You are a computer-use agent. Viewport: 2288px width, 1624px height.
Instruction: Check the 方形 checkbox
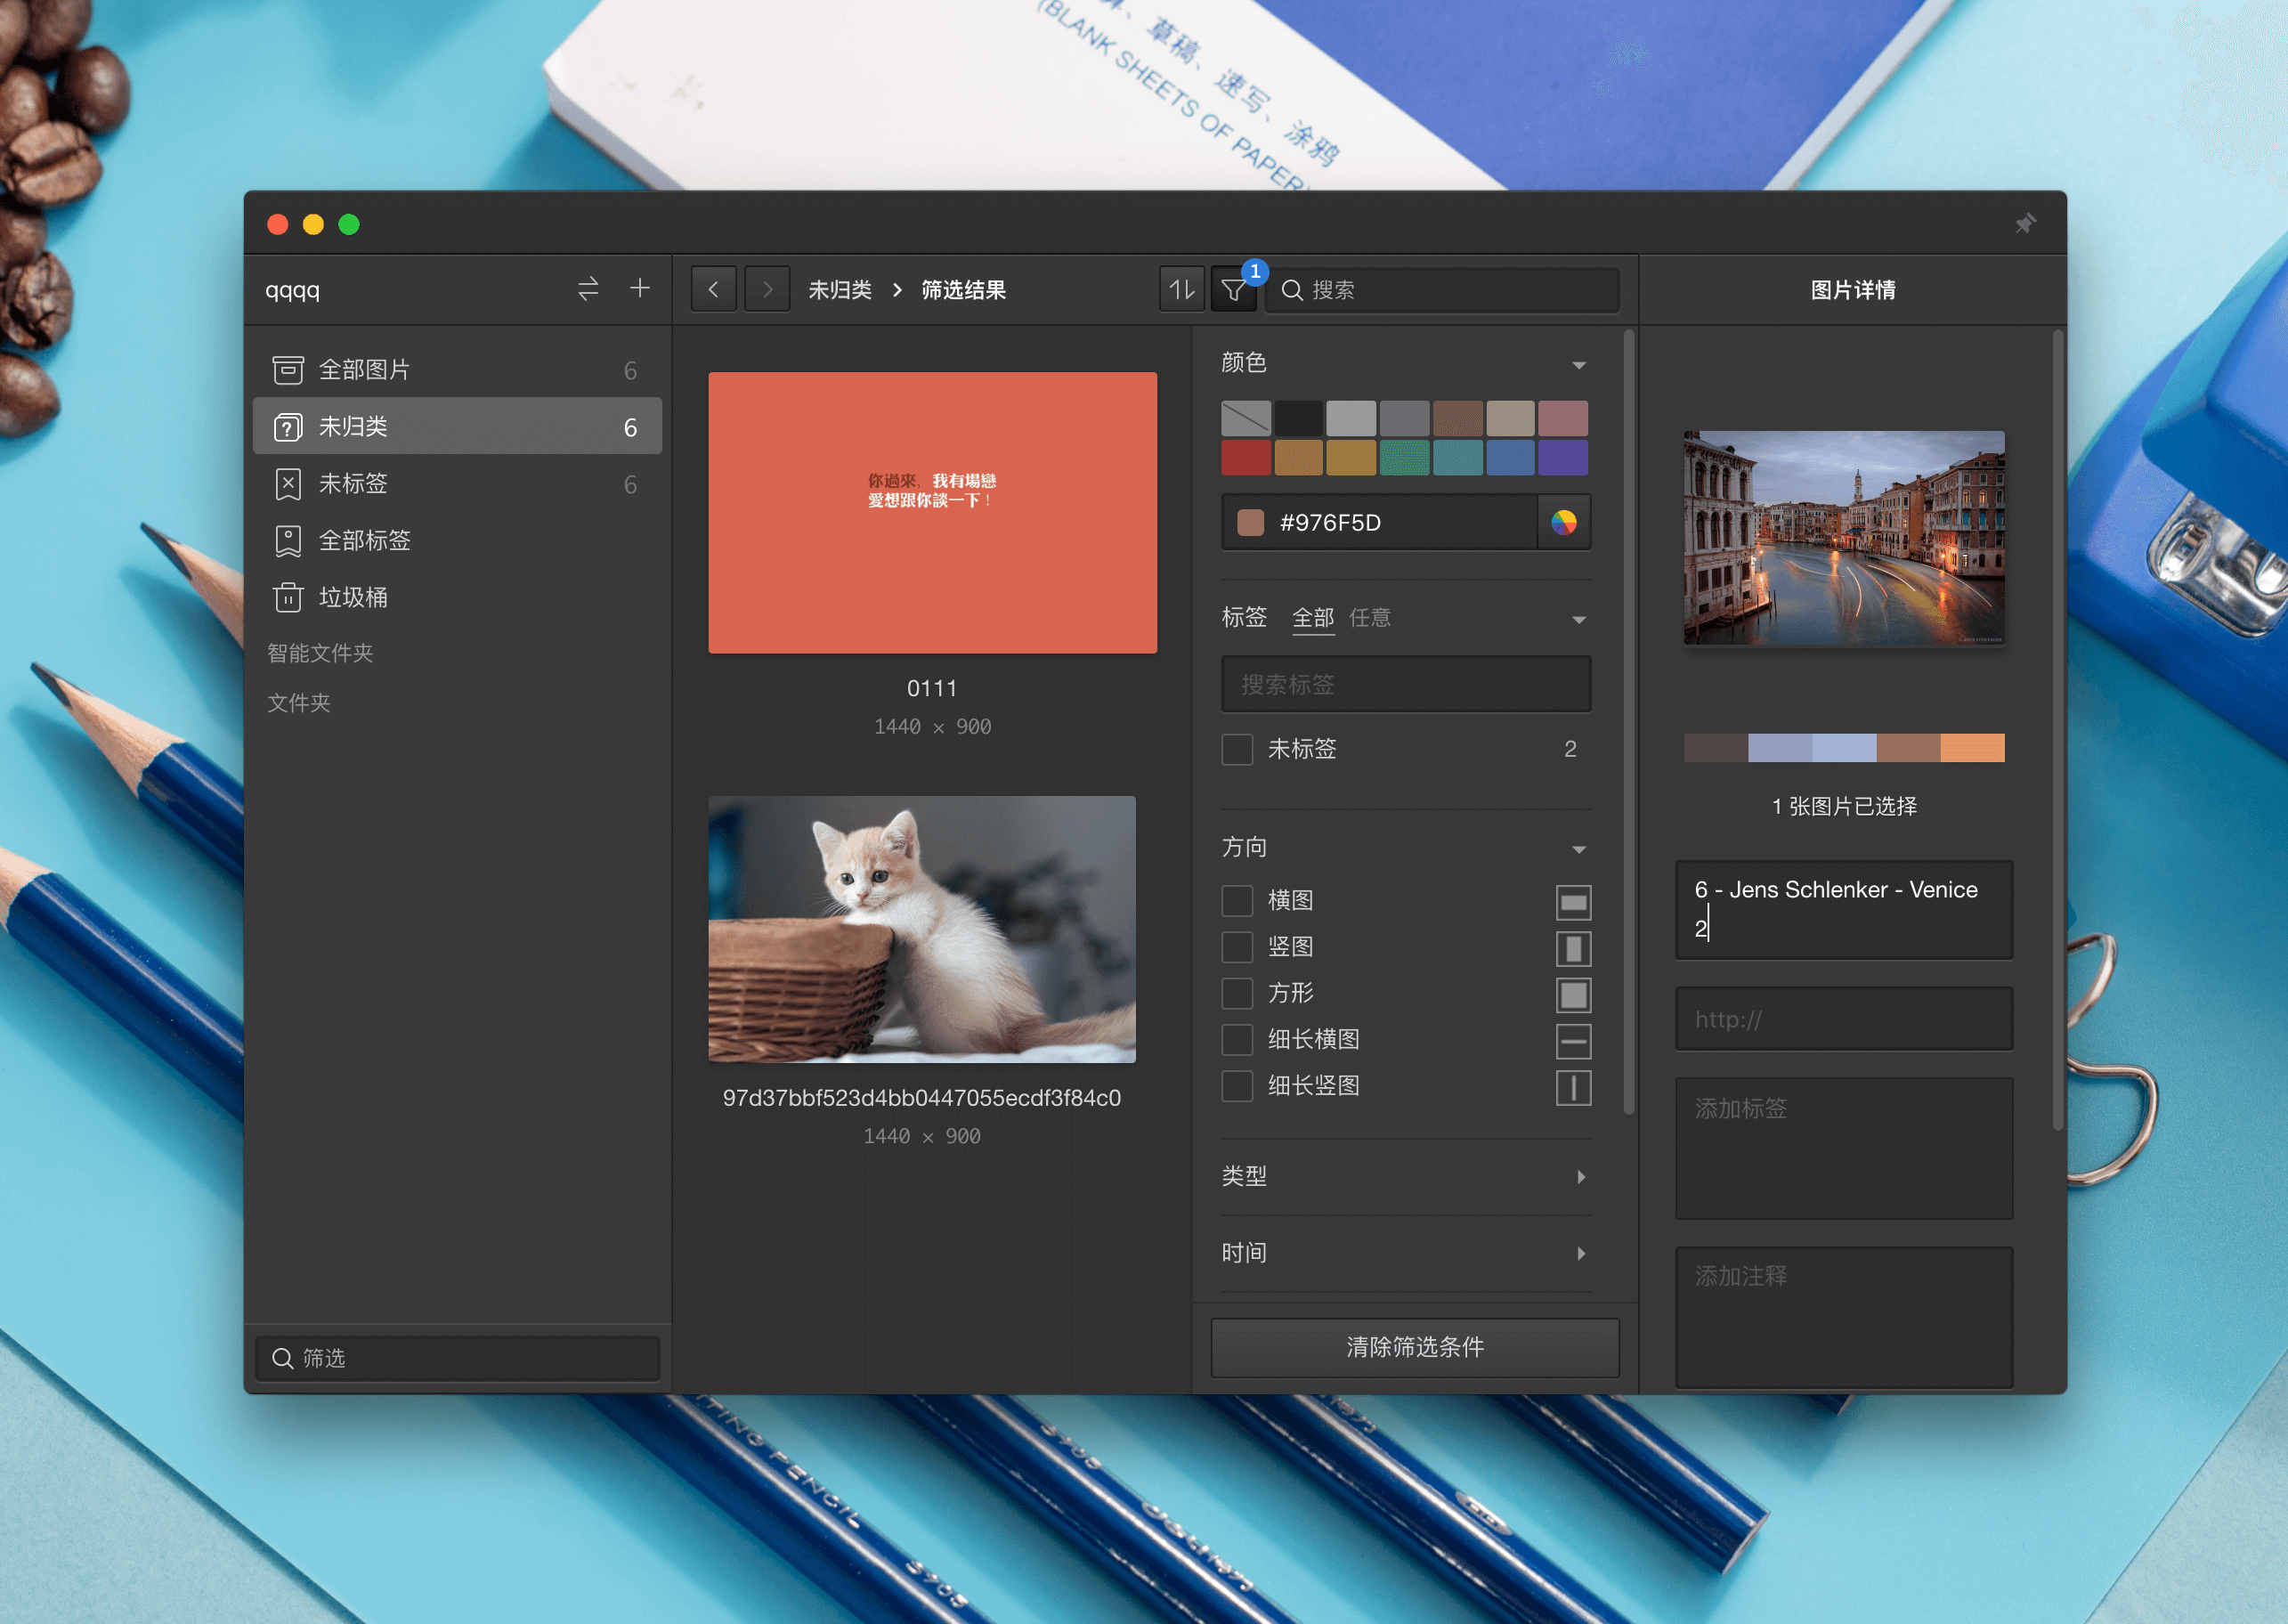coord(1237,993)
